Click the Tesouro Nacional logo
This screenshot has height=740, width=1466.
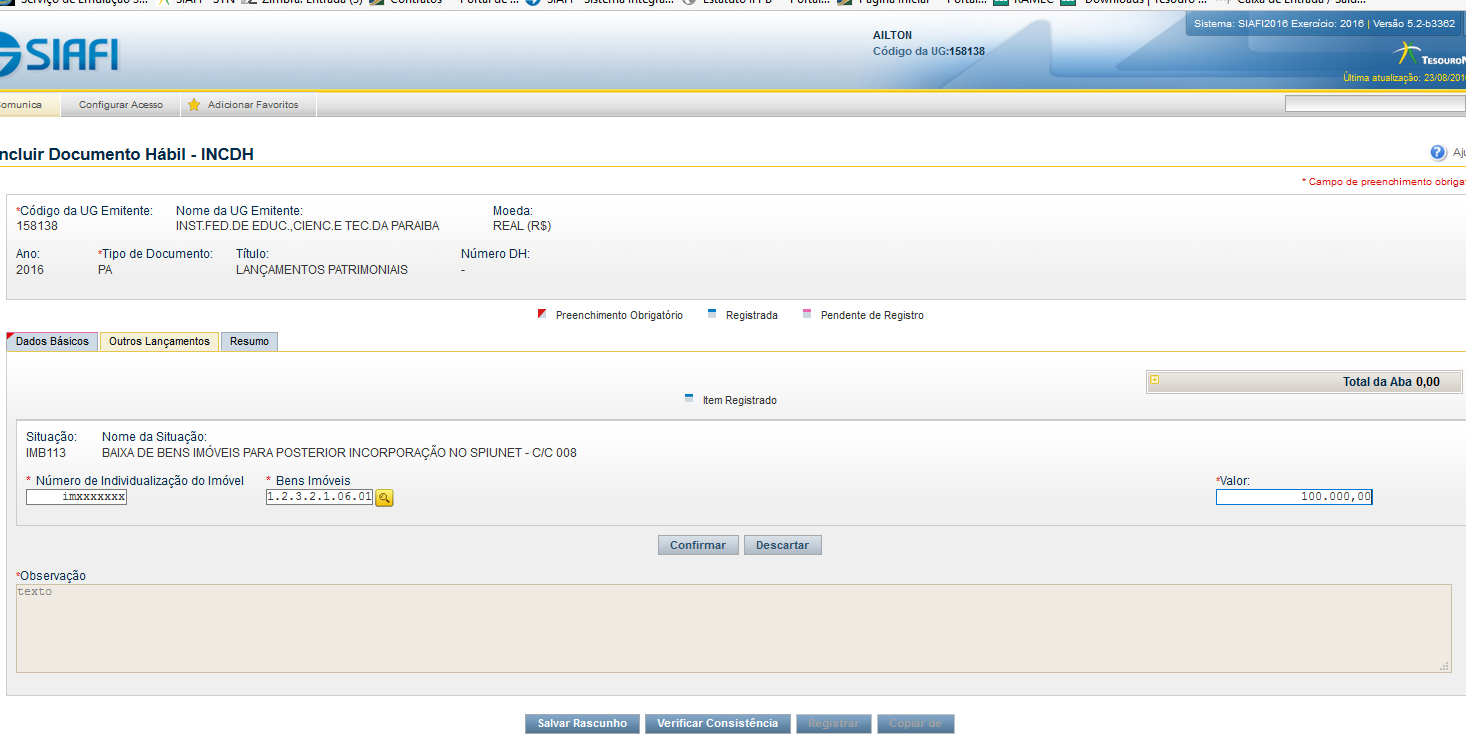pyautogui.click(x=1429, y=56)
